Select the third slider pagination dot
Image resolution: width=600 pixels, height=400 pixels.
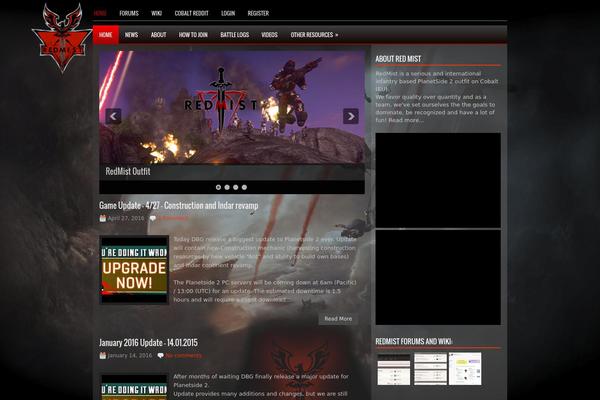[x=236, y=187]
